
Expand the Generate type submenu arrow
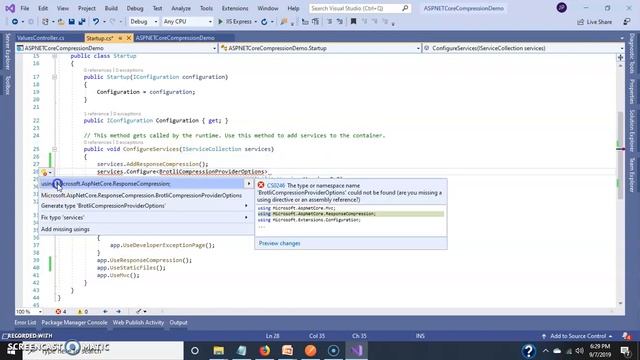246,206
